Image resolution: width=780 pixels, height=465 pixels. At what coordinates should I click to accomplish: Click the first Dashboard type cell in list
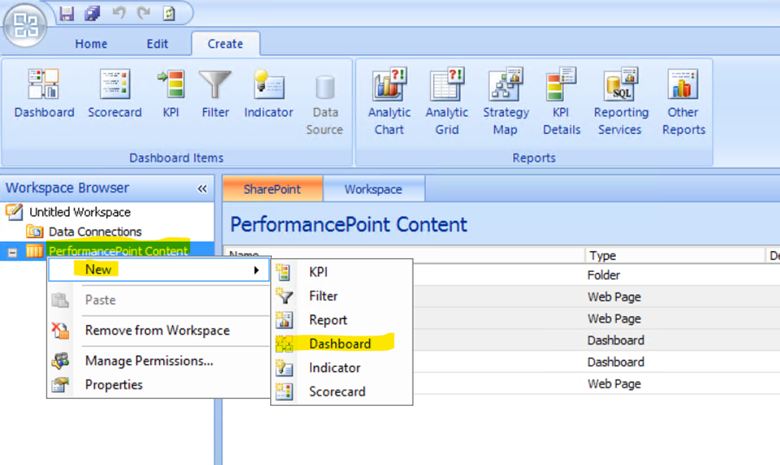click(x=616, y=340)
